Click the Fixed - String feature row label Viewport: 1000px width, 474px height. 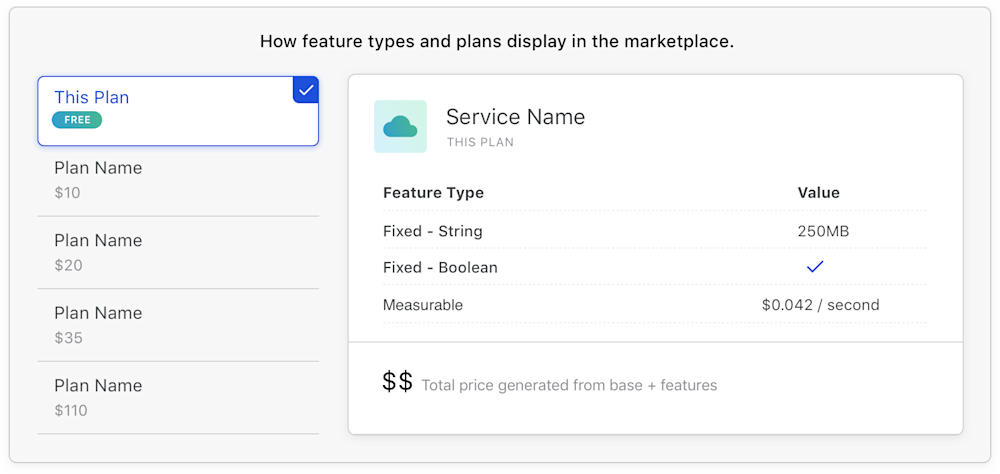click(432, 231)
